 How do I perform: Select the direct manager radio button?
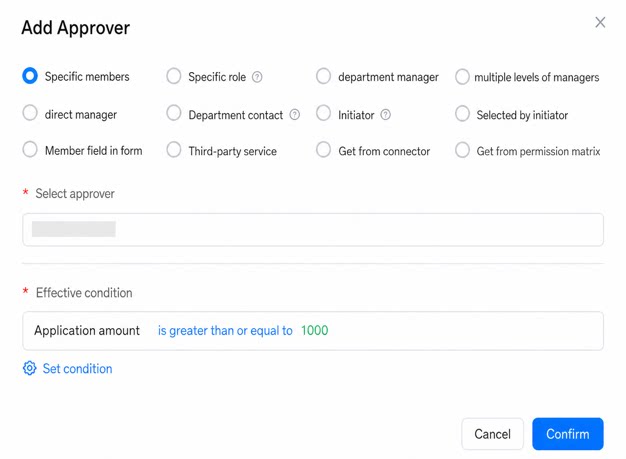(x=30, y=113)
